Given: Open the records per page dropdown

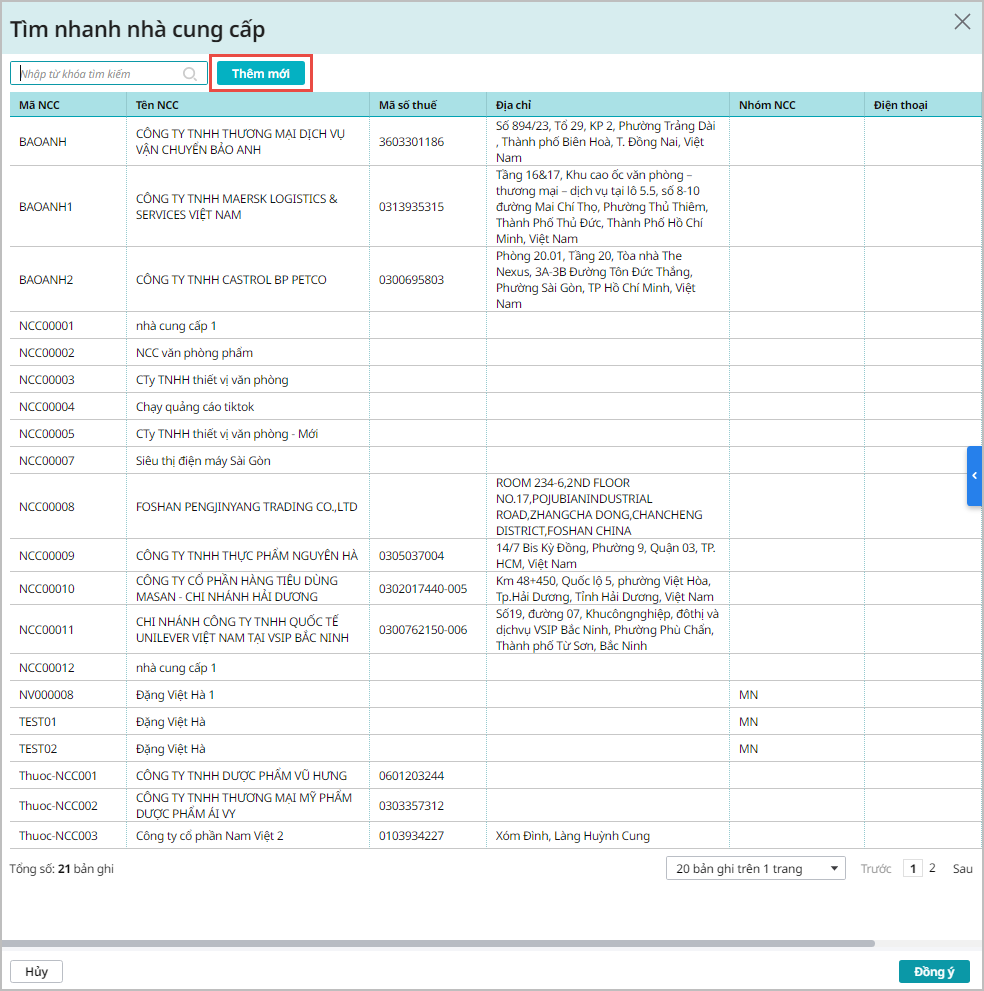Looking at the screenshot, I should point(755,869).
